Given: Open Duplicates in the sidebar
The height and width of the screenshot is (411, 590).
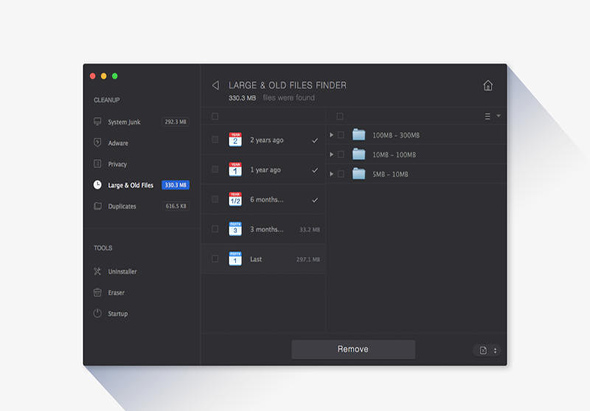Looking at the screenshot, I should click(122, 206).
